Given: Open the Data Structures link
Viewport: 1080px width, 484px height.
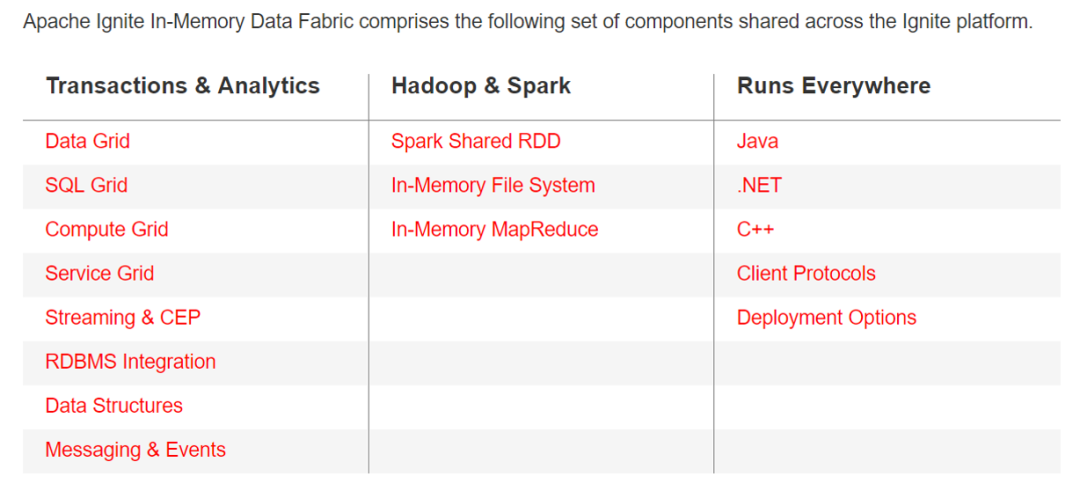Looking at the screenshot, I should point(114,405).
